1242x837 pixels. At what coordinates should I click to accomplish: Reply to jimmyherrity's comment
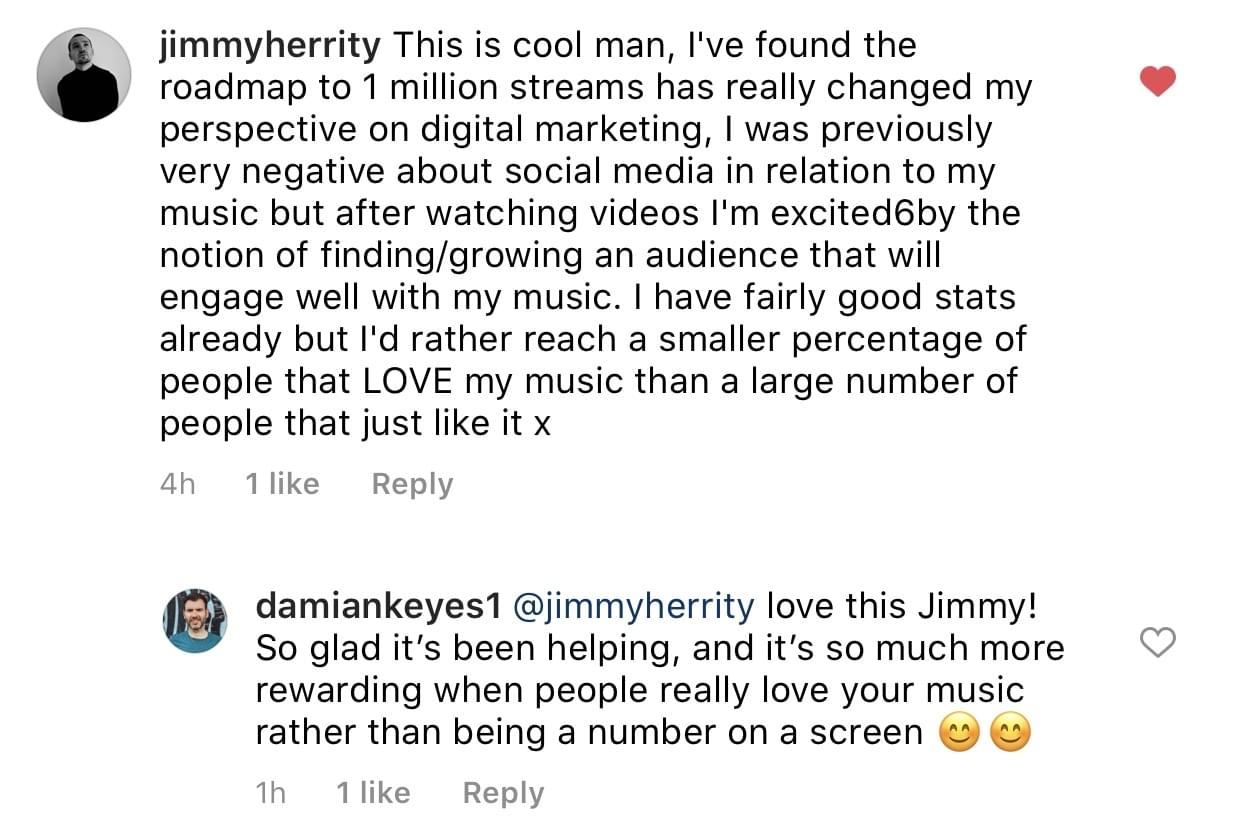click(x=412, y=484)
